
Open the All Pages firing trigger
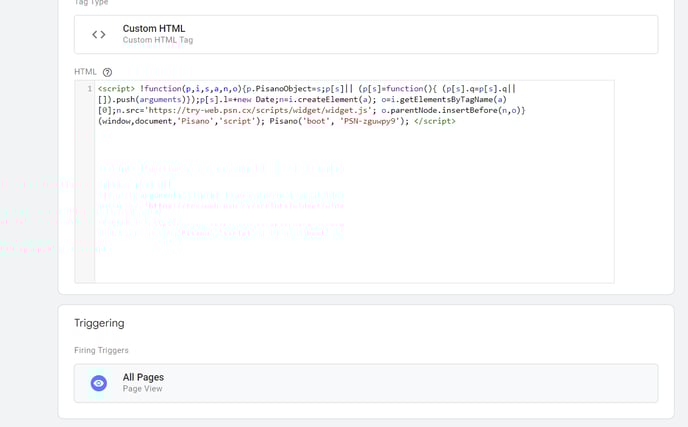click(366, 383)
